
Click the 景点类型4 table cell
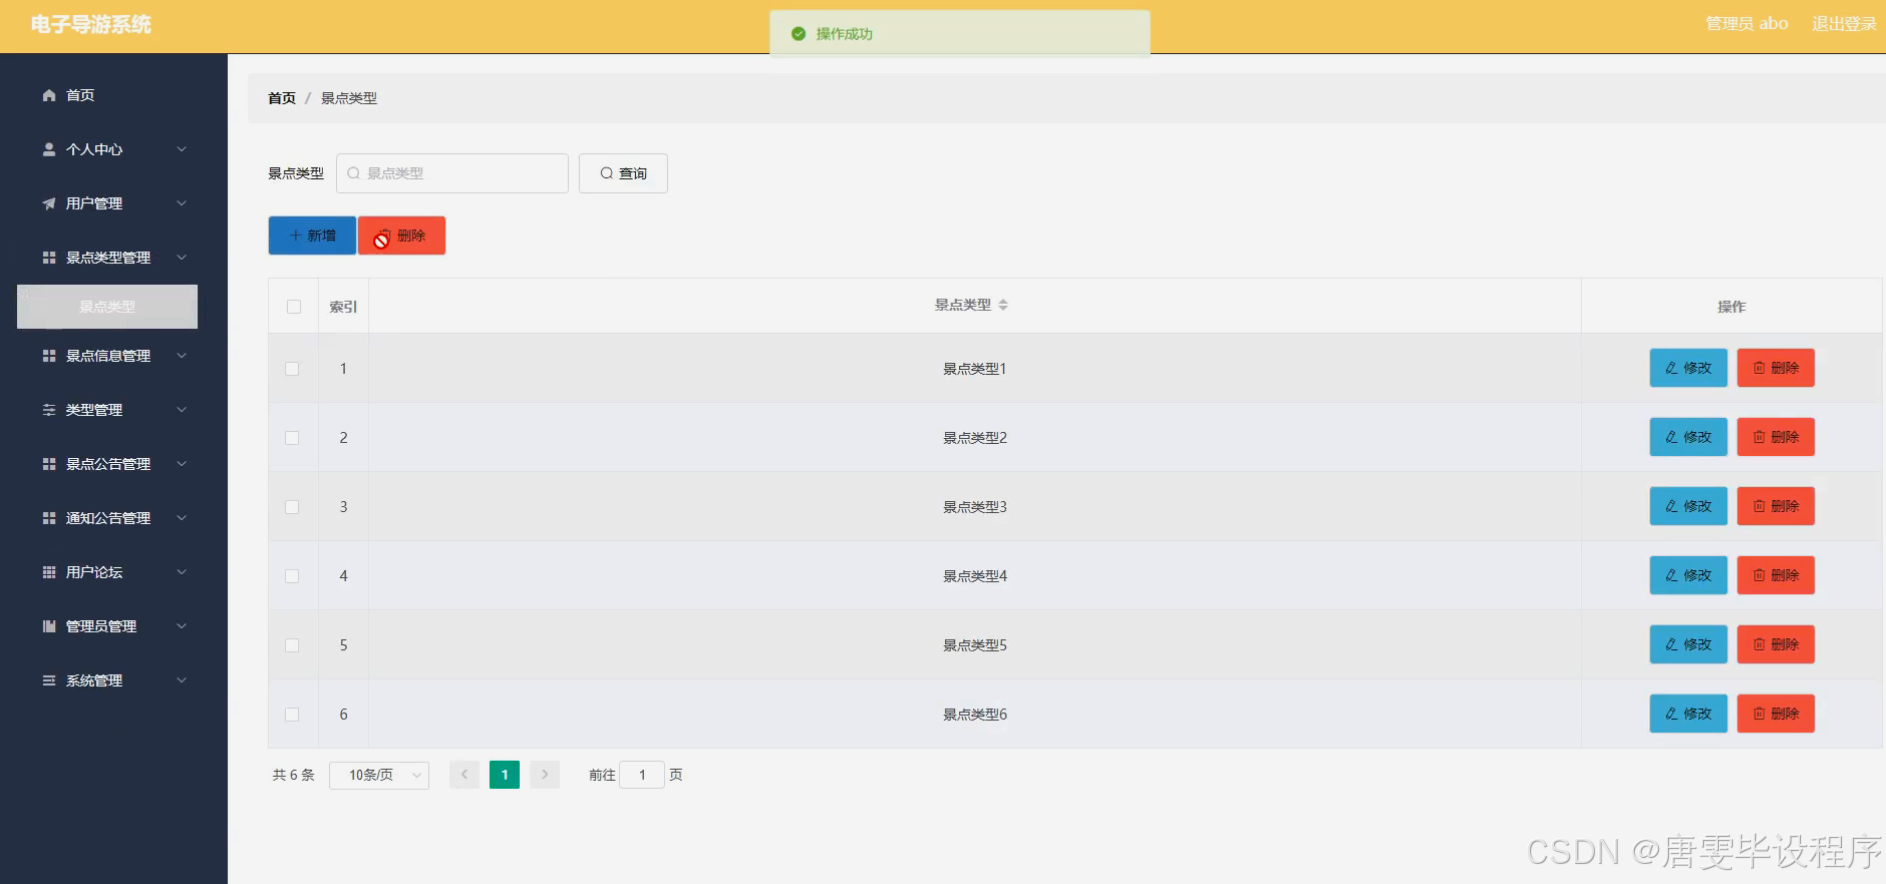pos(975,576)
